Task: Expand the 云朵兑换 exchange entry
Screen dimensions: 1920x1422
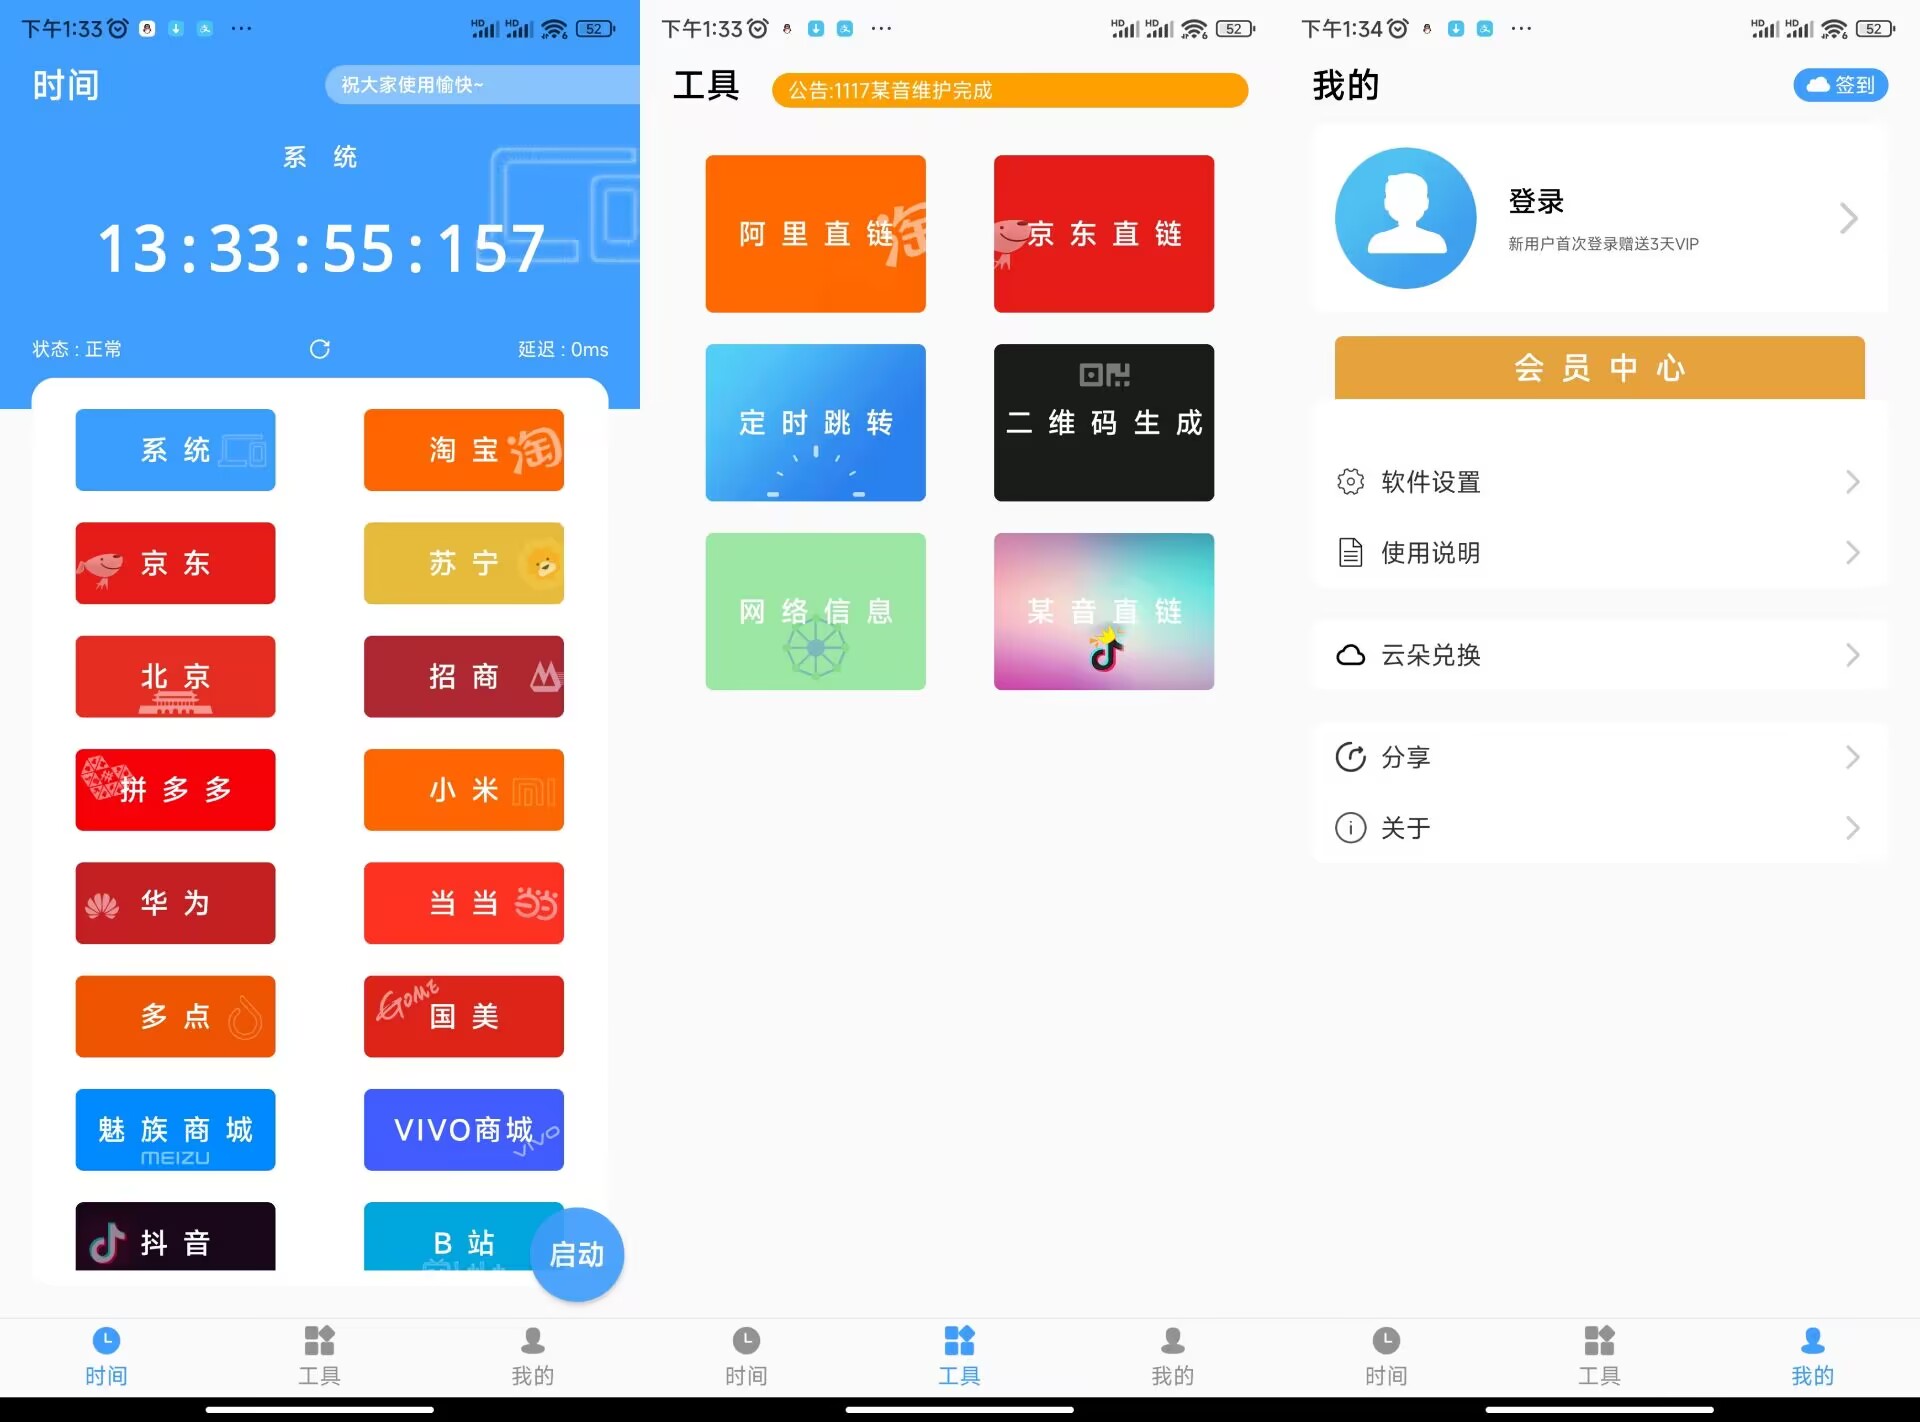Action: pos(1598,655)
